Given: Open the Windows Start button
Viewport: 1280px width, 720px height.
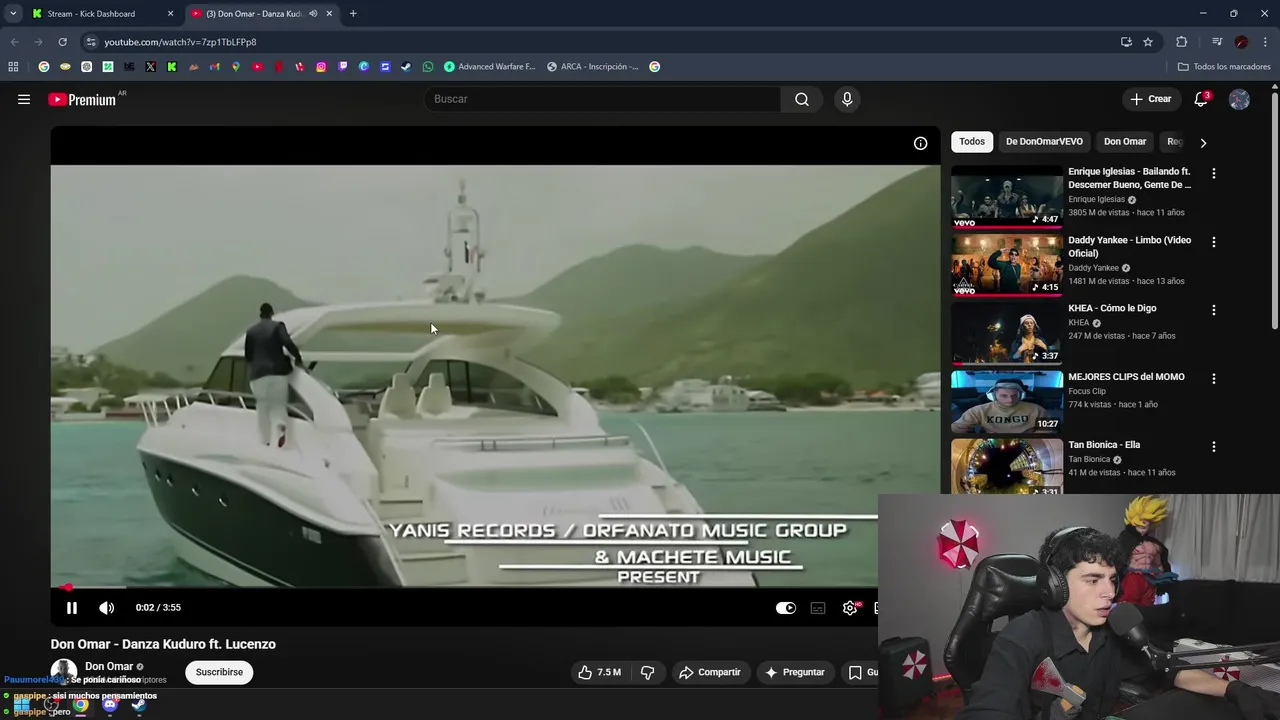Looking at the screenshot, I should tap(21, 704).
